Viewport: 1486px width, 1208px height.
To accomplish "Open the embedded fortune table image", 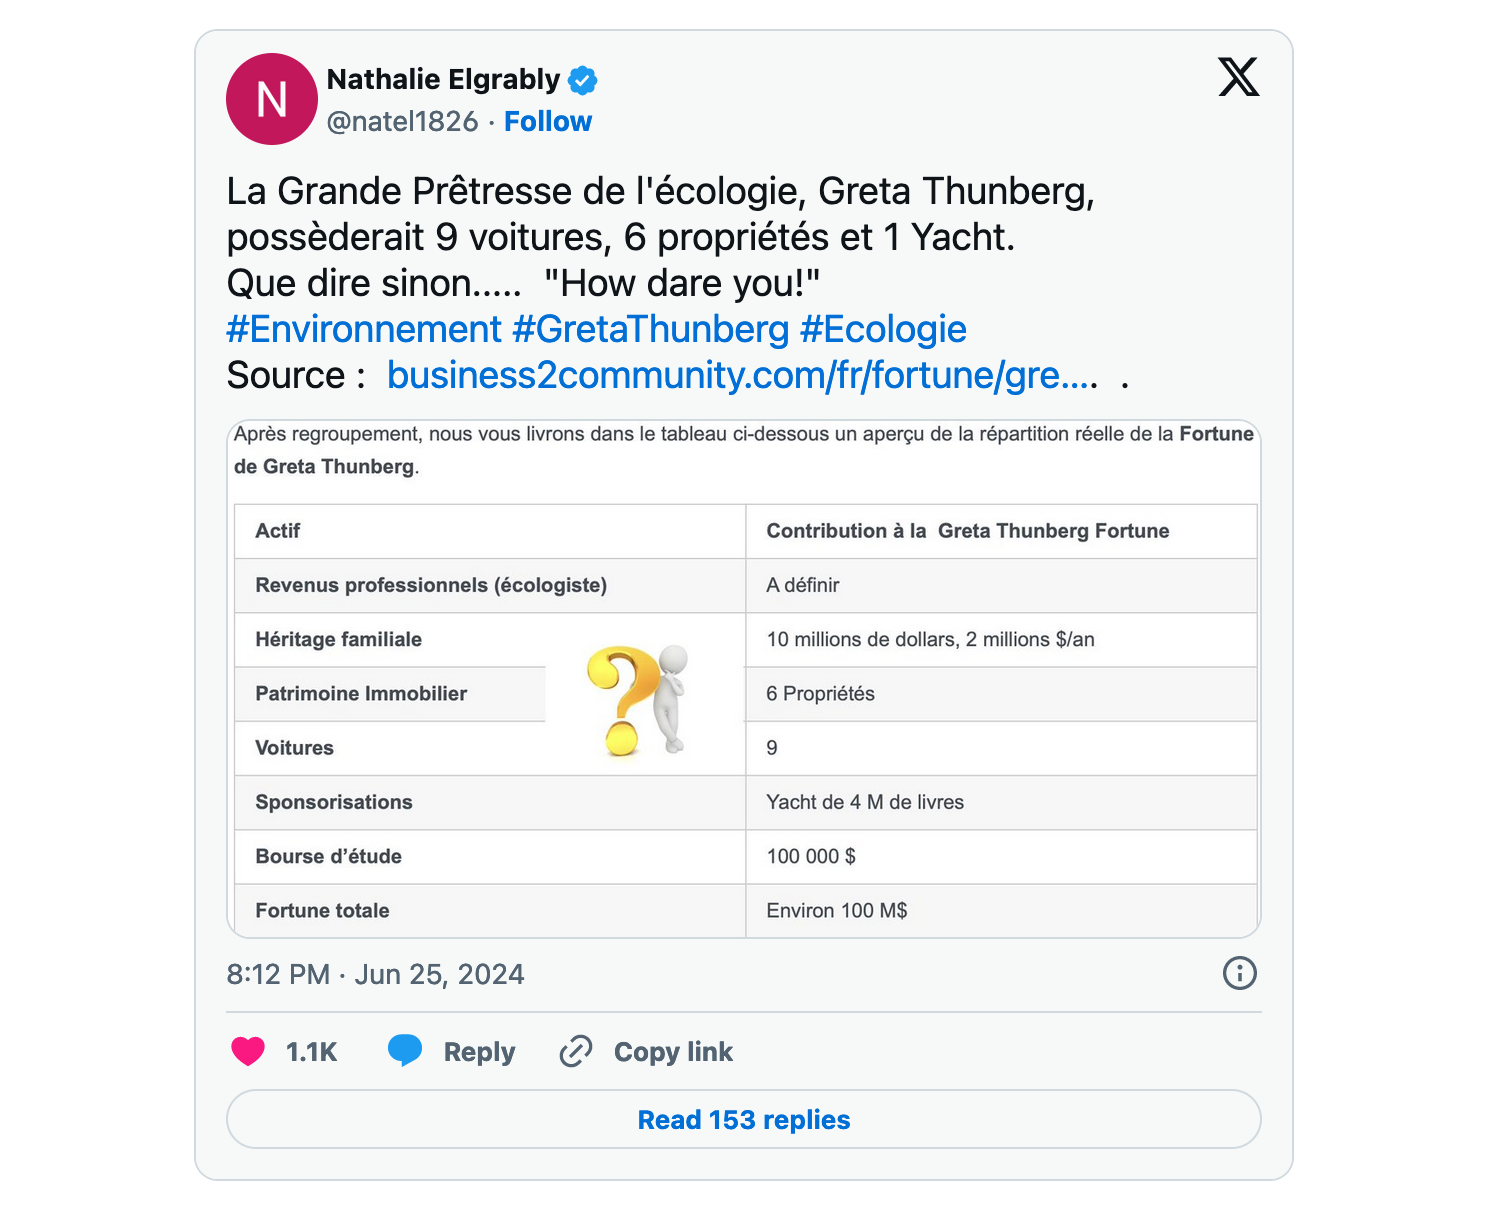I will click(744, 679).
